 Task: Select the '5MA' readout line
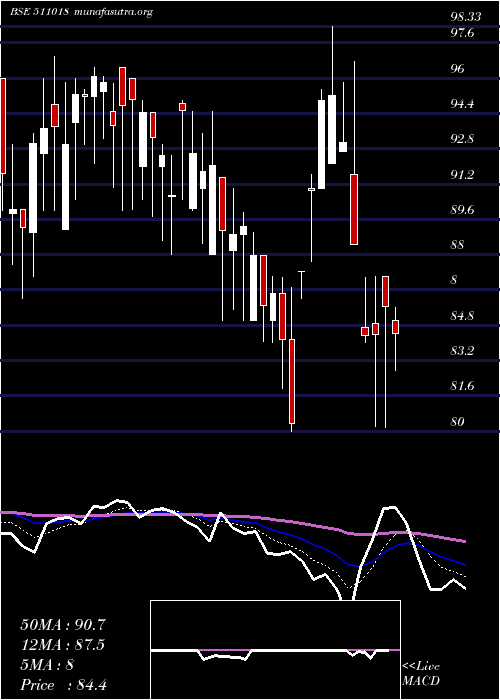coord(47,665)
